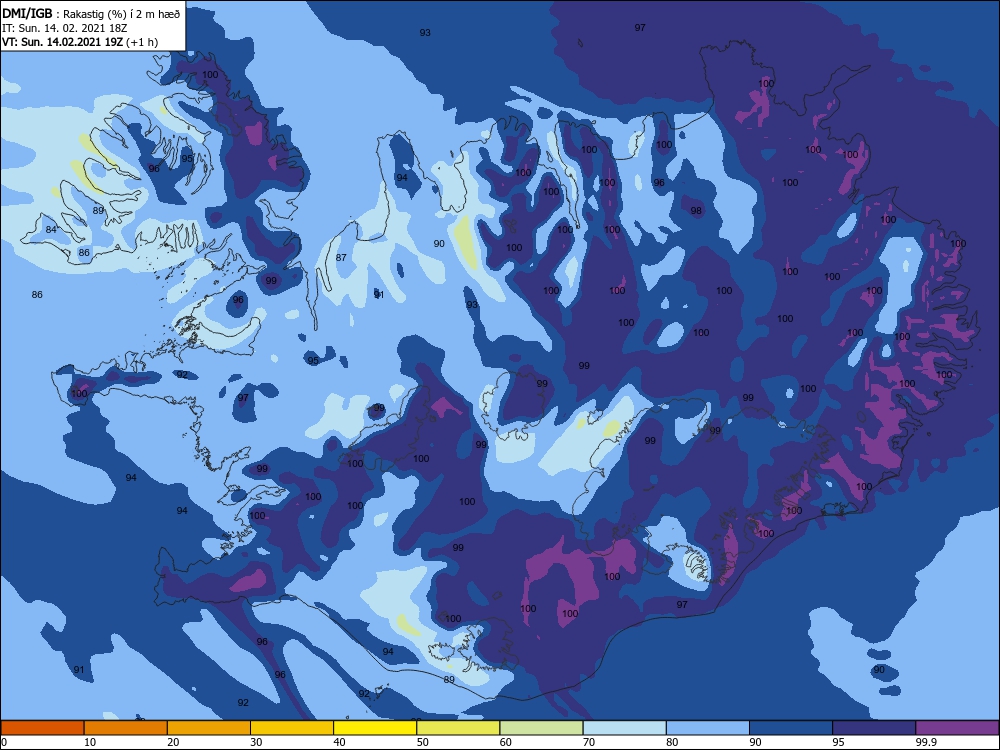
Task: Click the '50' legend tick label
Action: point(423,742)
